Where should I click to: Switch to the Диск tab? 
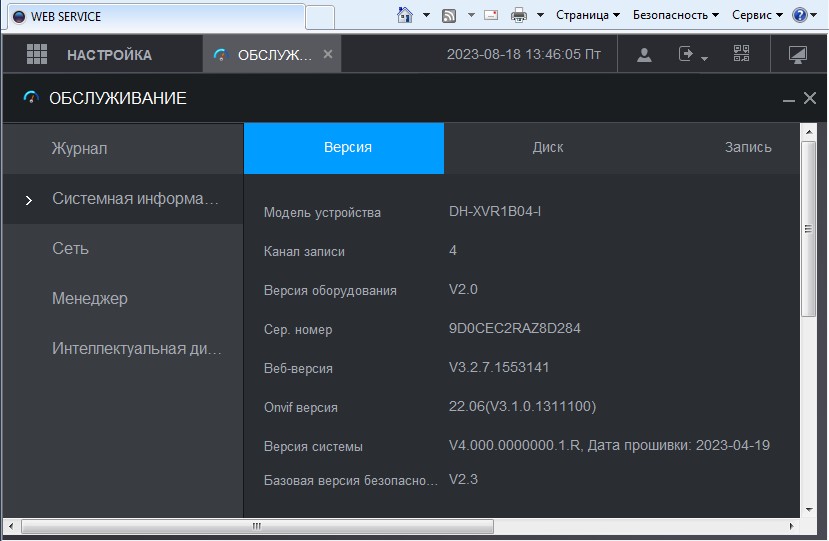point(547,147)
